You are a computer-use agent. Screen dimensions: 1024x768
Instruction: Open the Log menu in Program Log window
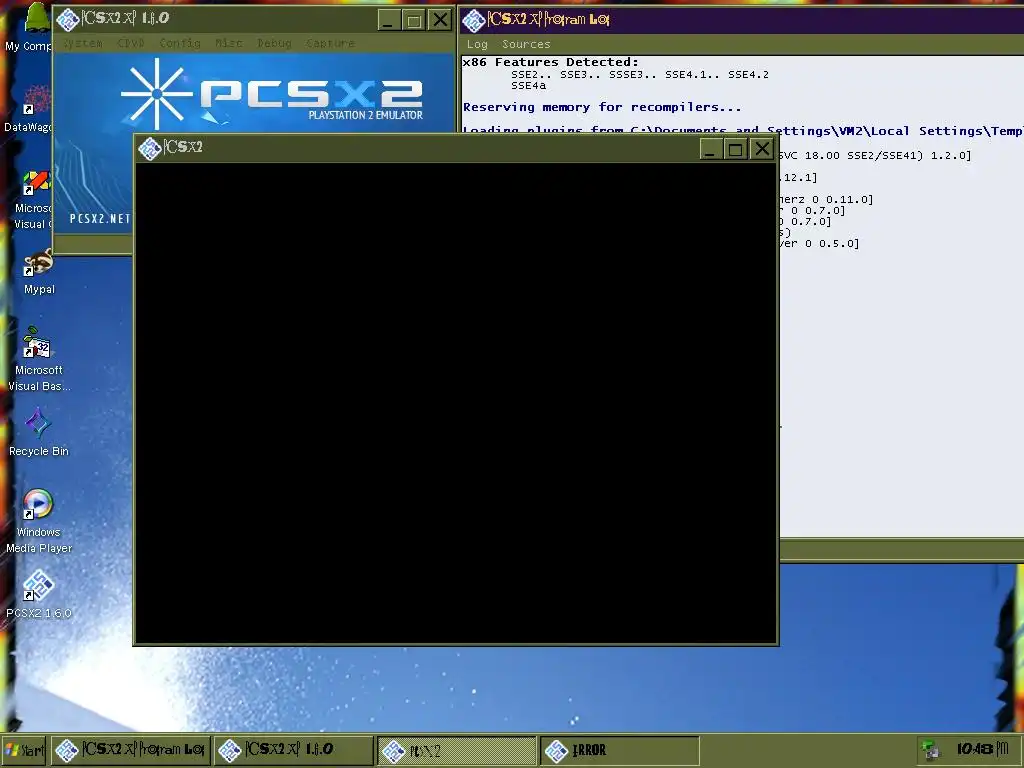pos(477,44)
